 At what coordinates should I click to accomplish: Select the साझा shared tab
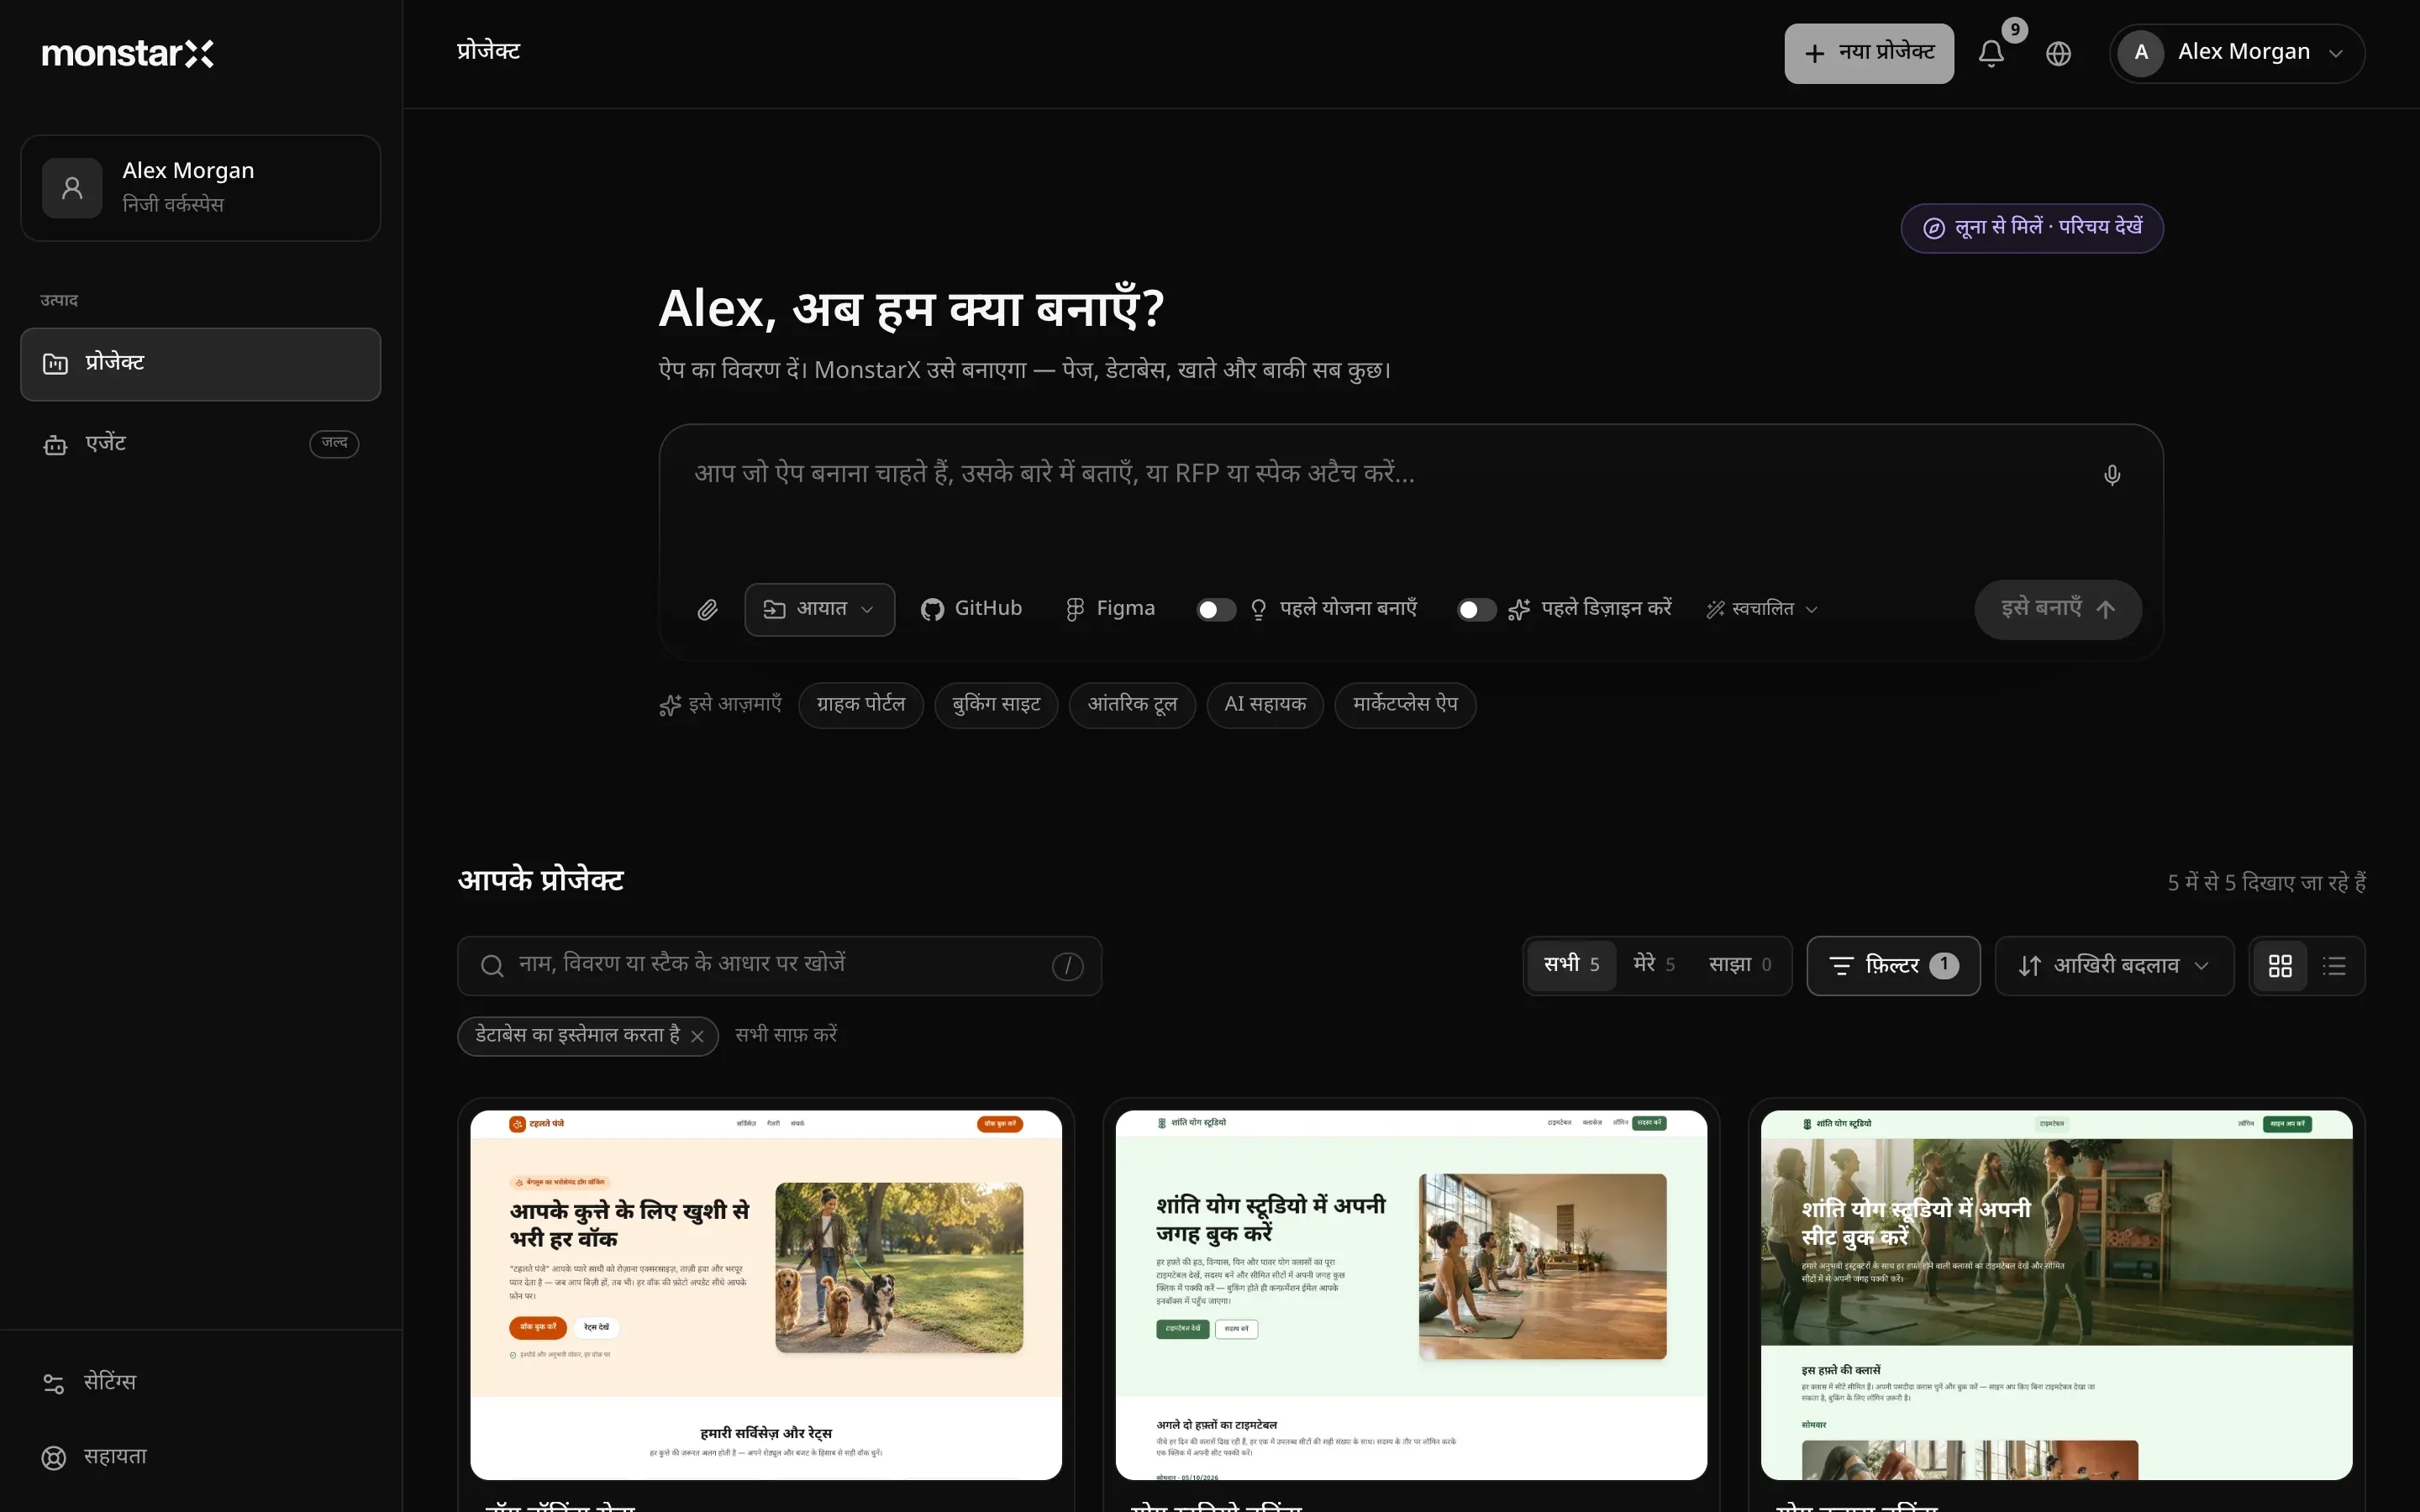pos(1740,965)
